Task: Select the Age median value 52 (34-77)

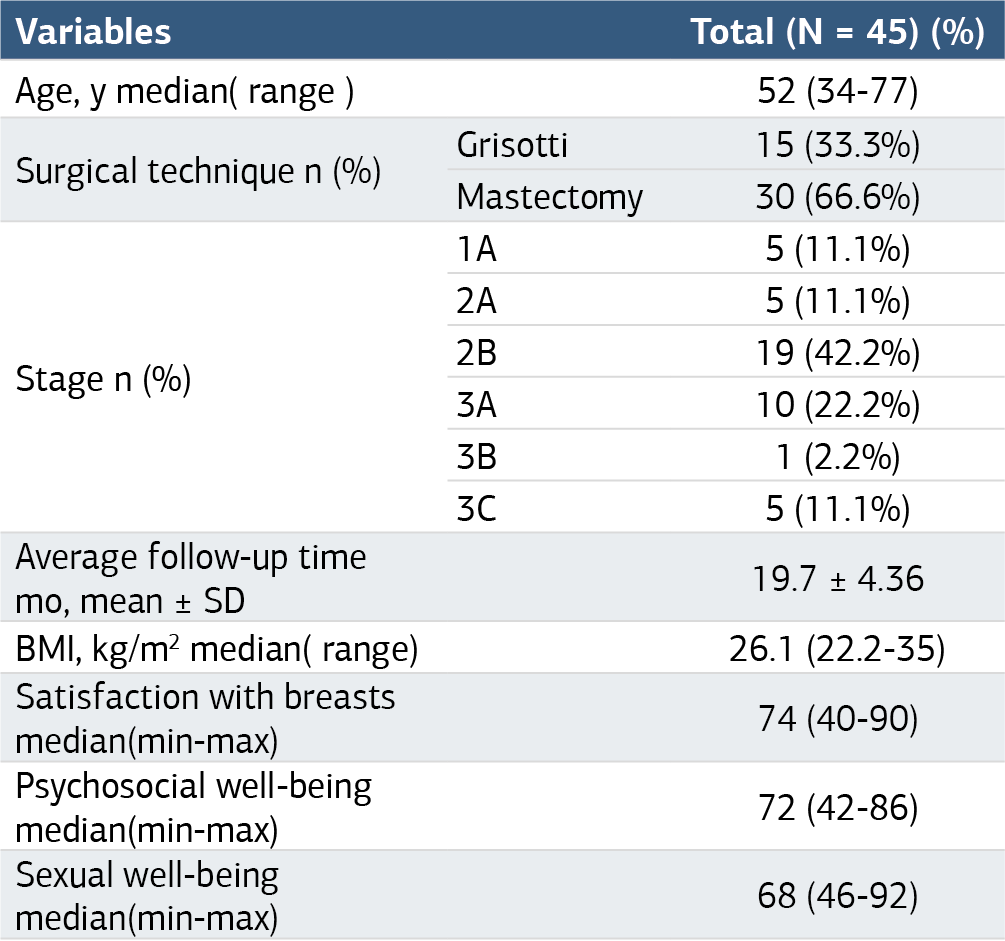Action: click(838, 90)
